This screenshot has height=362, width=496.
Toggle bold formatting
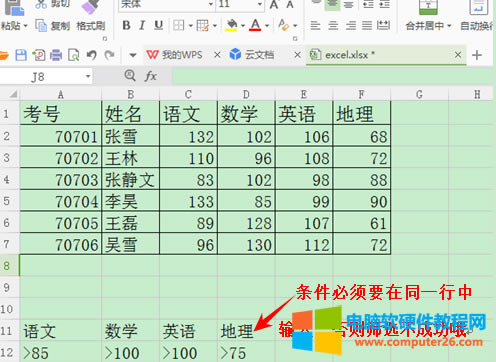[126, 25]
